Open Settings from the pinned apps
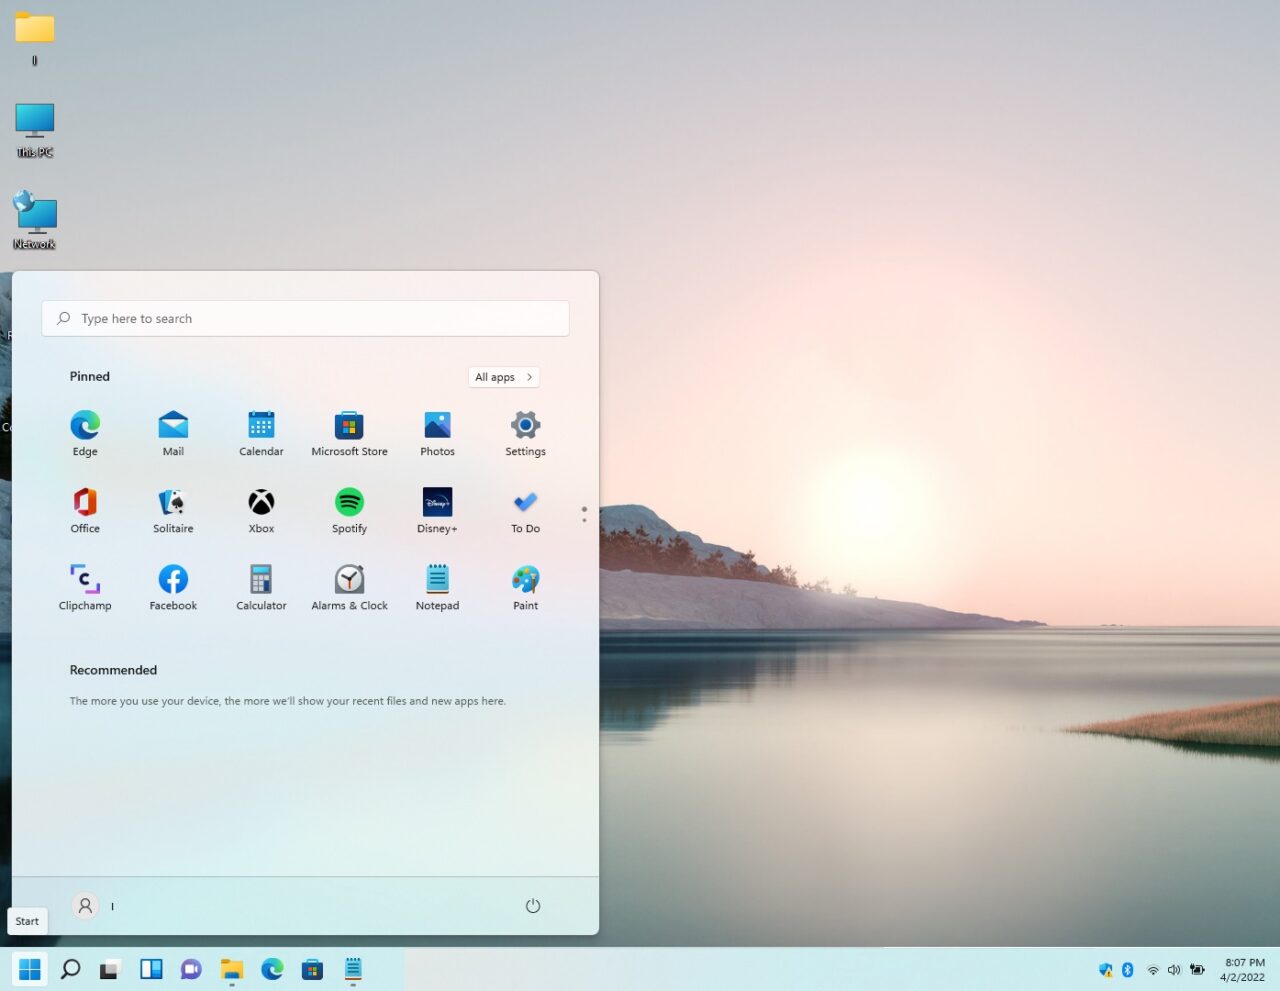 point(525,433)
